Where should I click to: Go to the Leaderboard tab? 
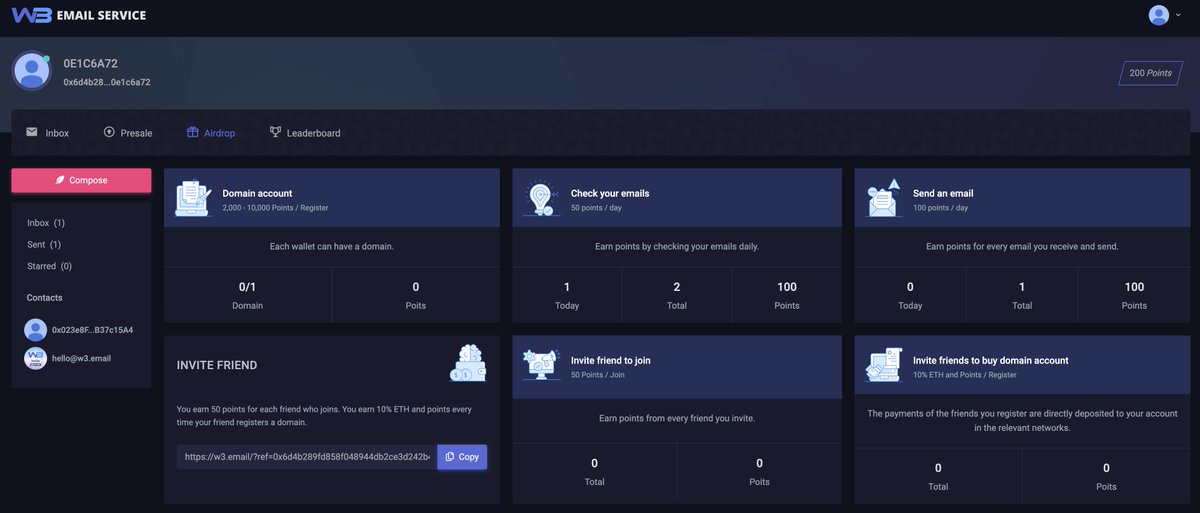tap(305, 133)
